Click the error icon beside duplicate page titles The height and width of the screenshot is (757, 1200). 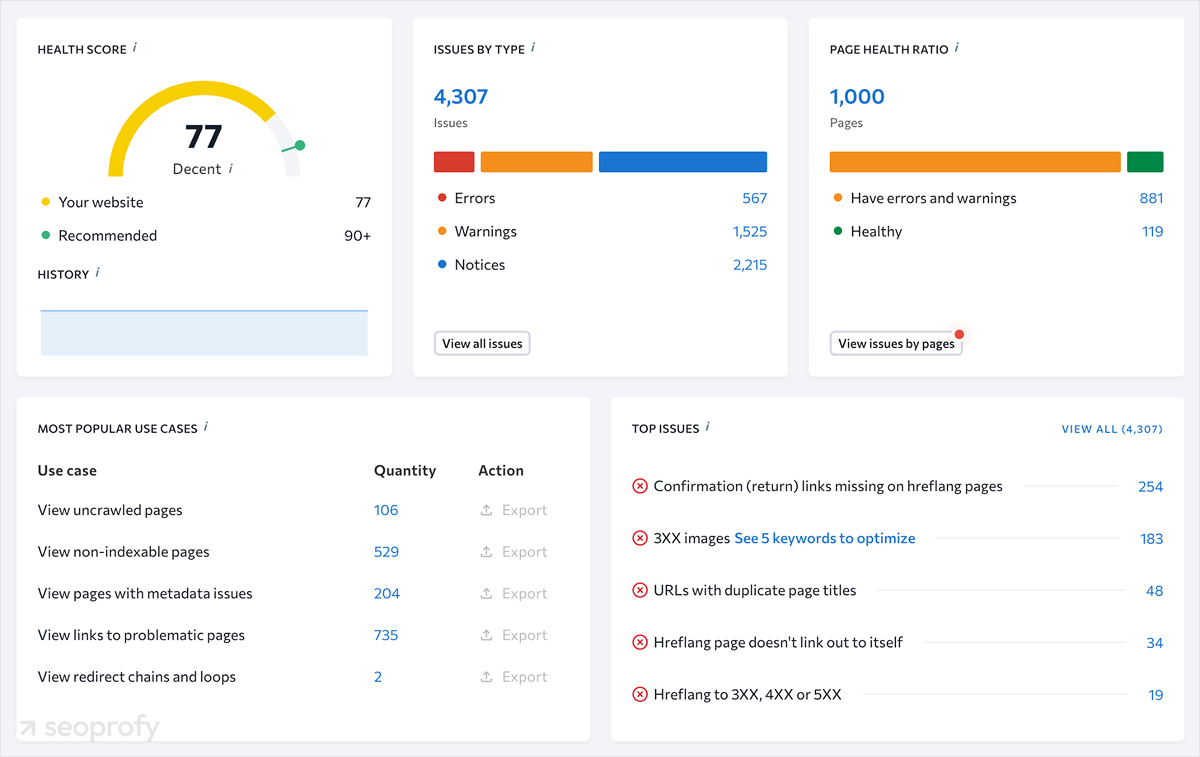click(640, 590)
